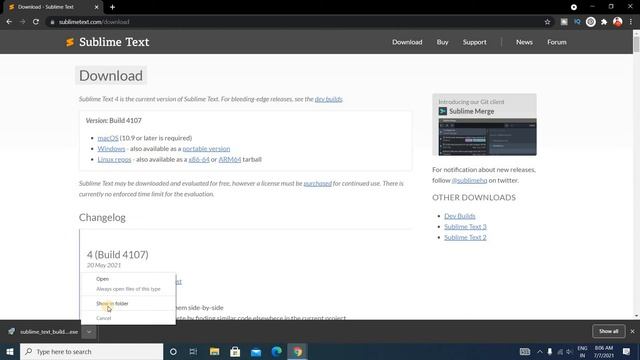Click the portable version link
The width and height of the screenshot is (640, 360).
[206, 149]
